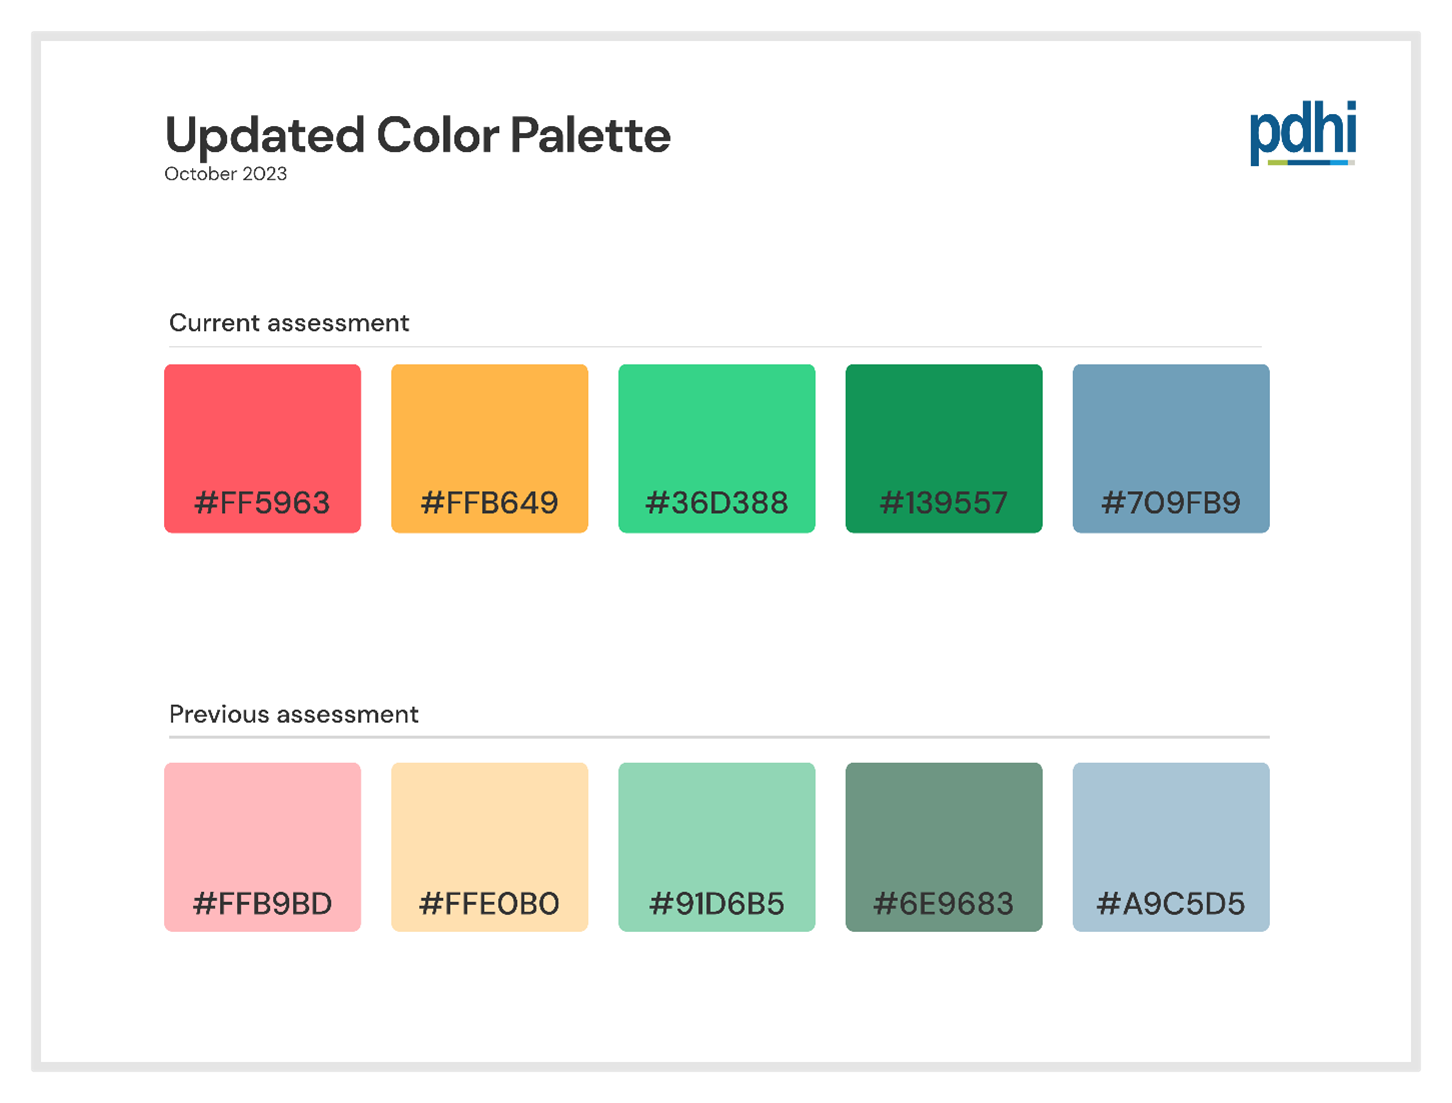Pick the bright green #36D388 swatch
This screenshot has height=1103, width=1452.
716,448
